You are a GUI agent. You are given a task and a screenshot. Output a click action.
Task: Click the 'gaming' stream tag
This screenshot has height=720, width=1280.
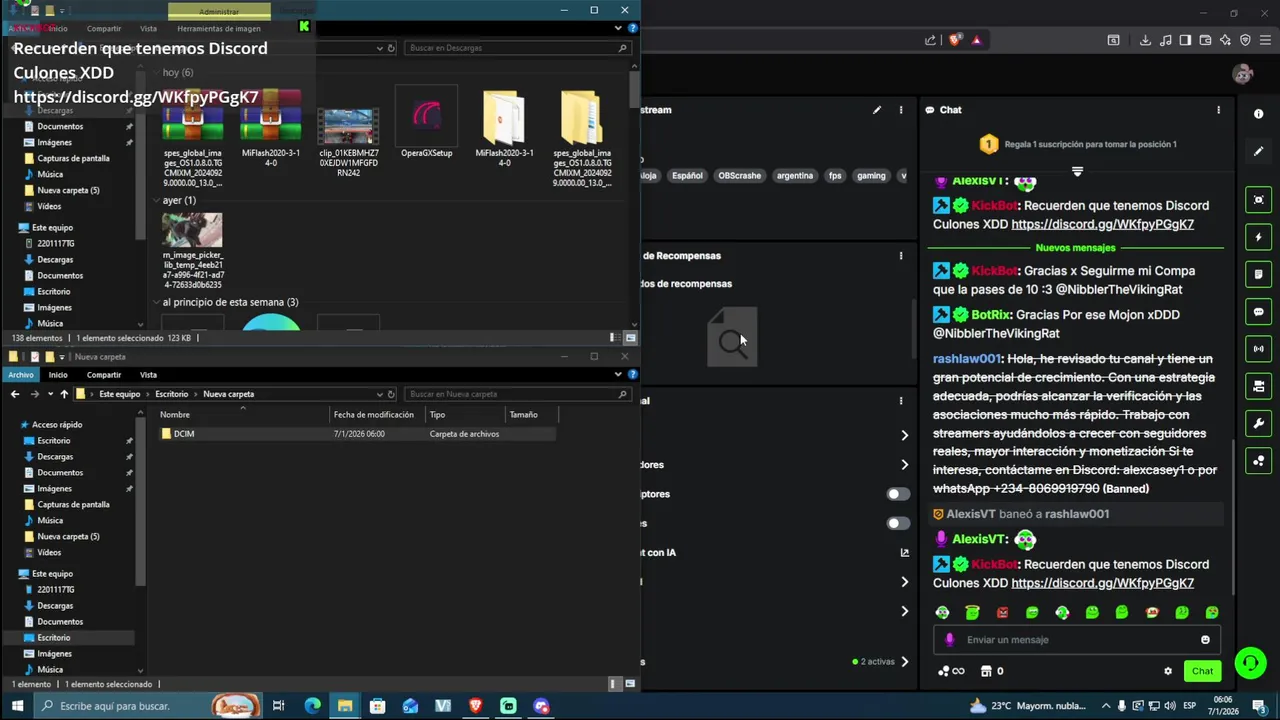click(x=871, y=176)
